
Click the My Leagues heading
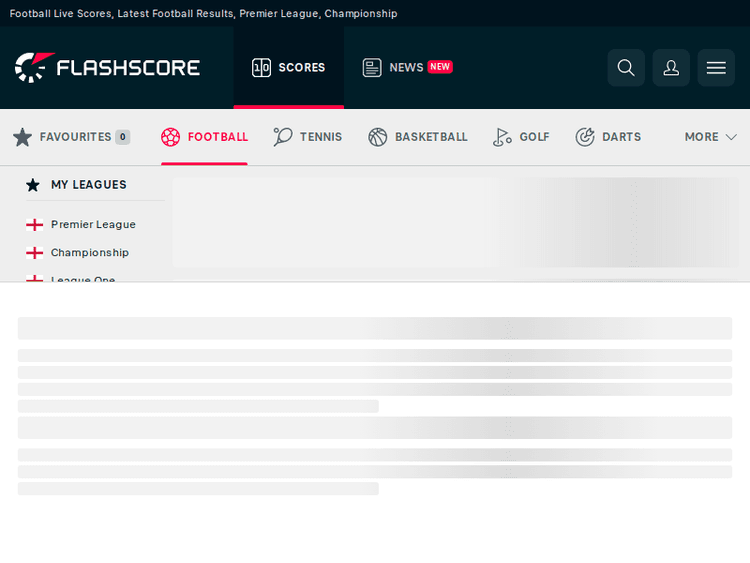(x=89, y=185)
